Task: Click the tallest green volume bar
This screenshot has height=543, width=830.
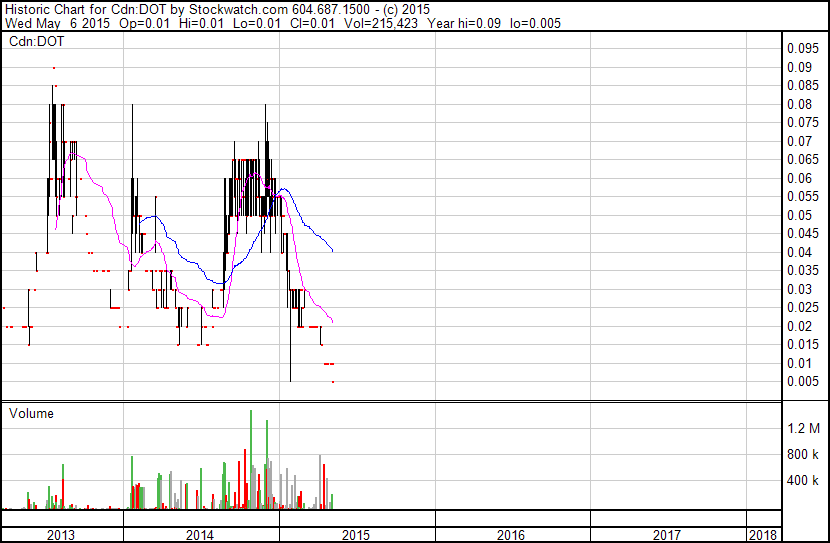Action: coord(251,460)
